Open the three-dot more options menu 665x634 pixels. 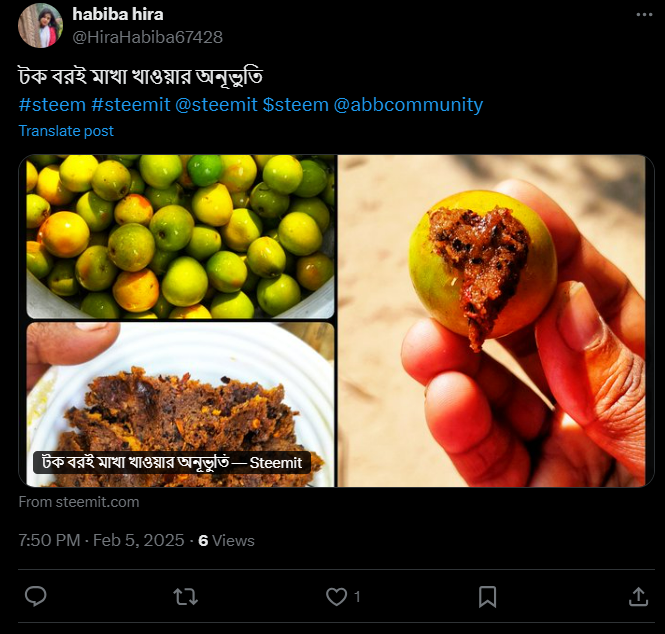click(x=643, y=15)
